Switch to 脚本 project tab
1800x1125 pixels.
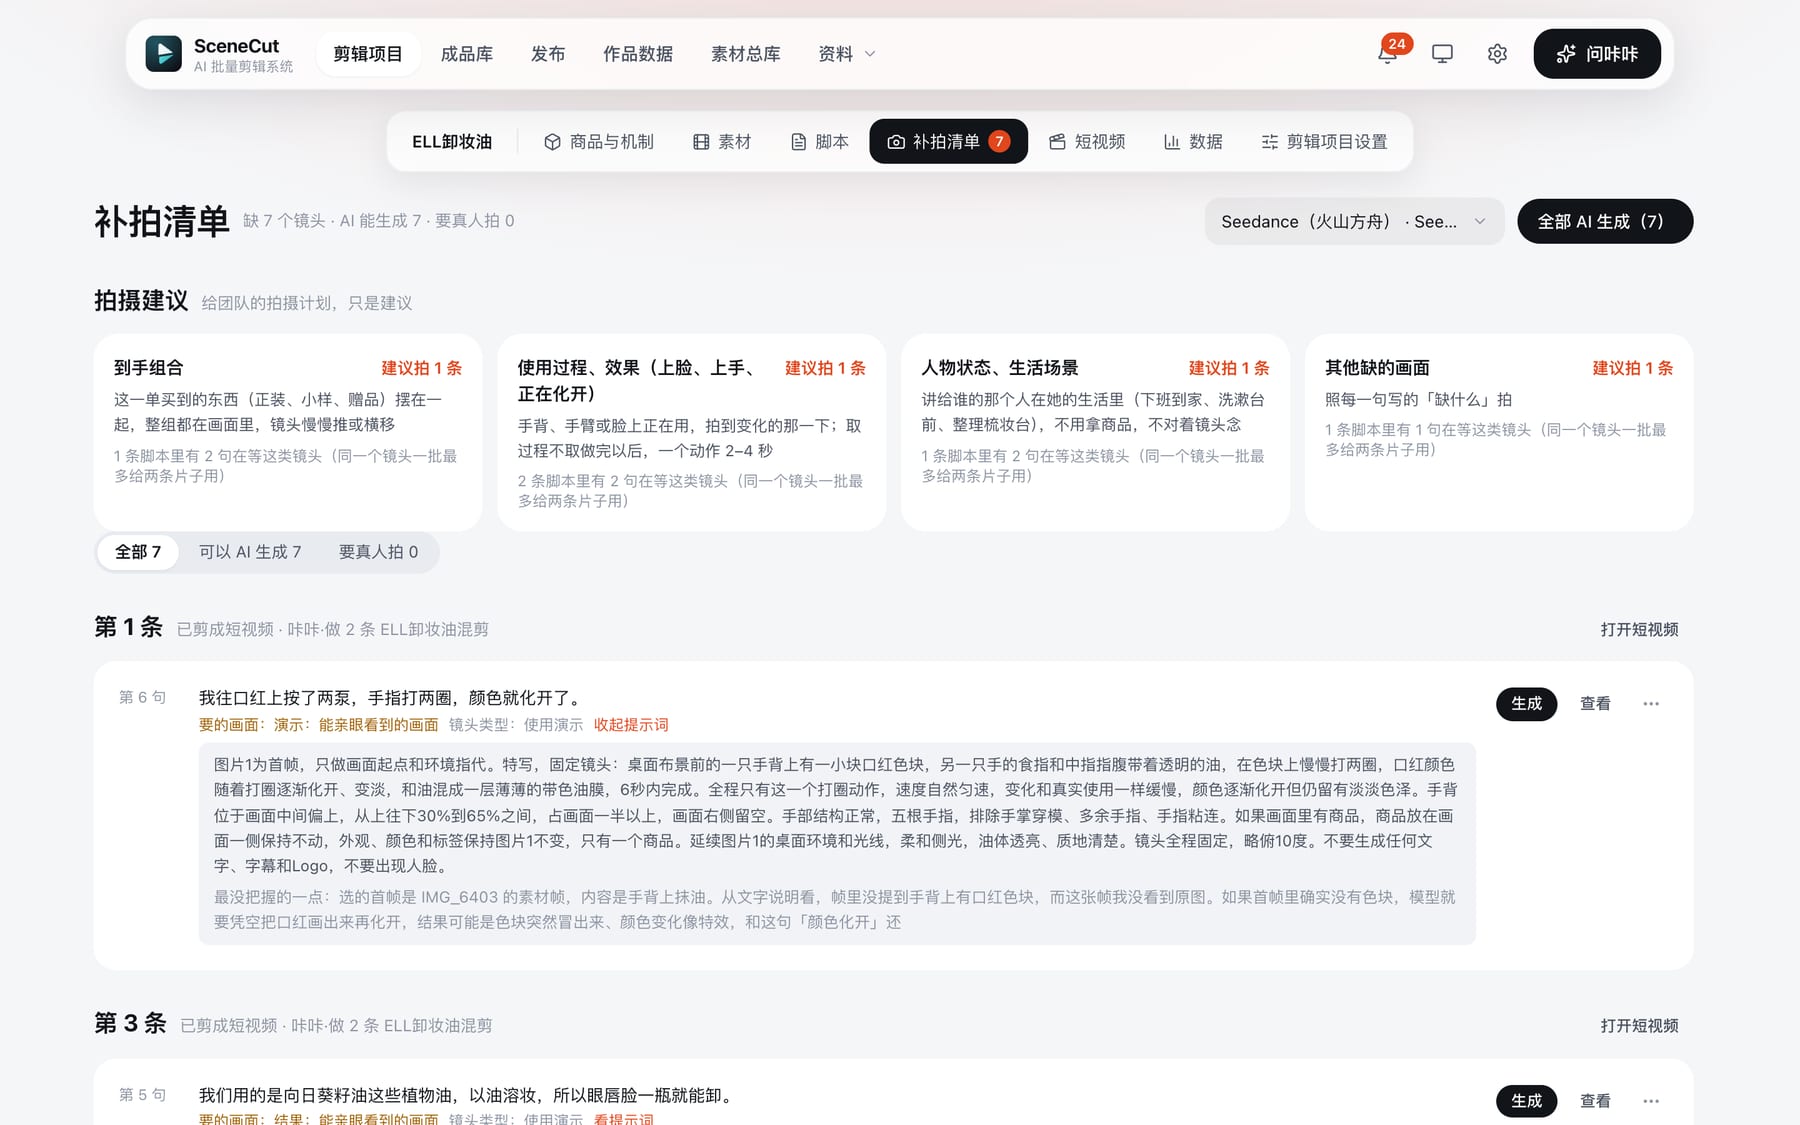click(820, 142)
